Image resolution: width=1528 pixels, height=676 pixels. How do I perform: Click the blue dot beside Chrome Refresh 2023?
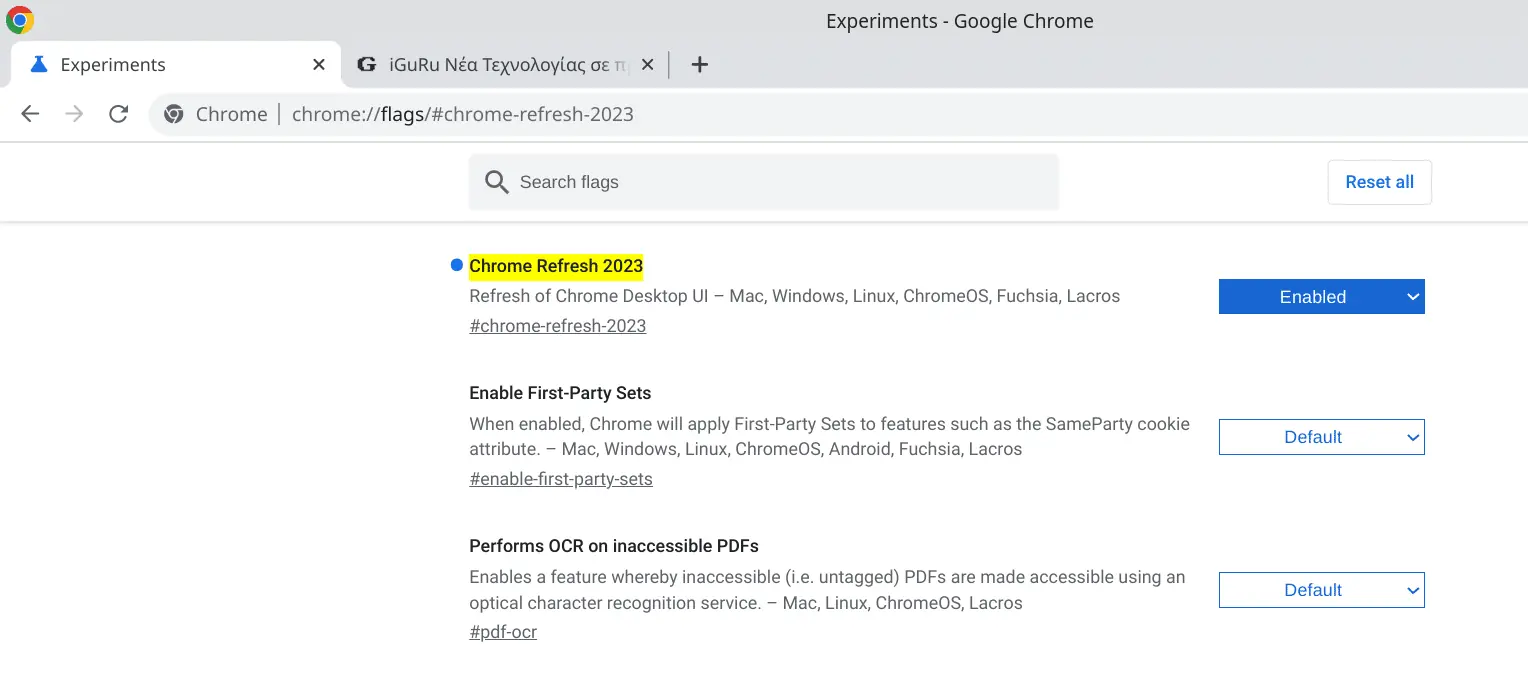pos(457,265)
